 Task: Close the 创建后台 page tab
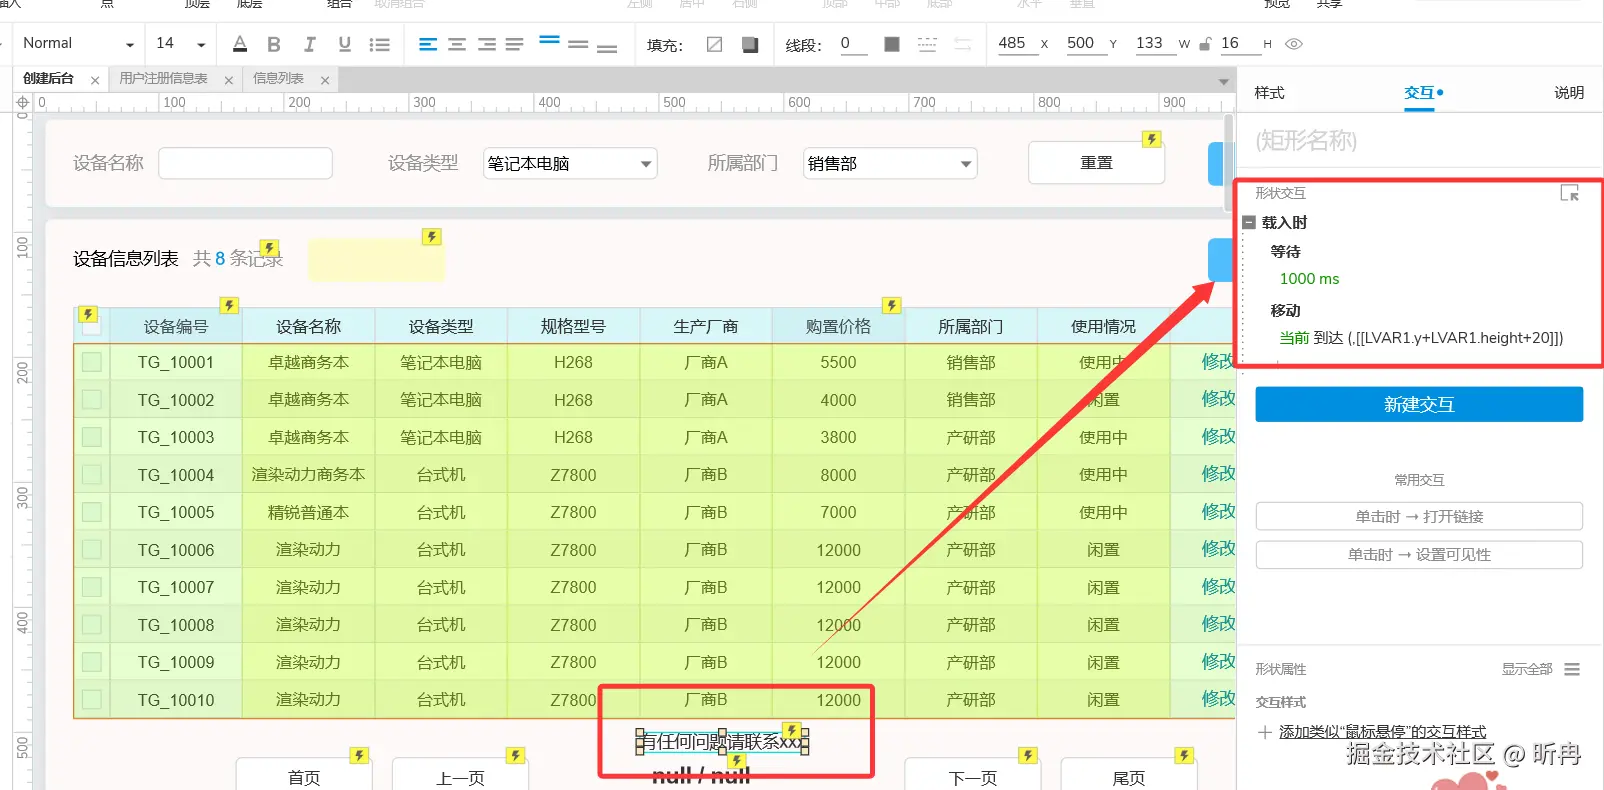pos(95,80)
